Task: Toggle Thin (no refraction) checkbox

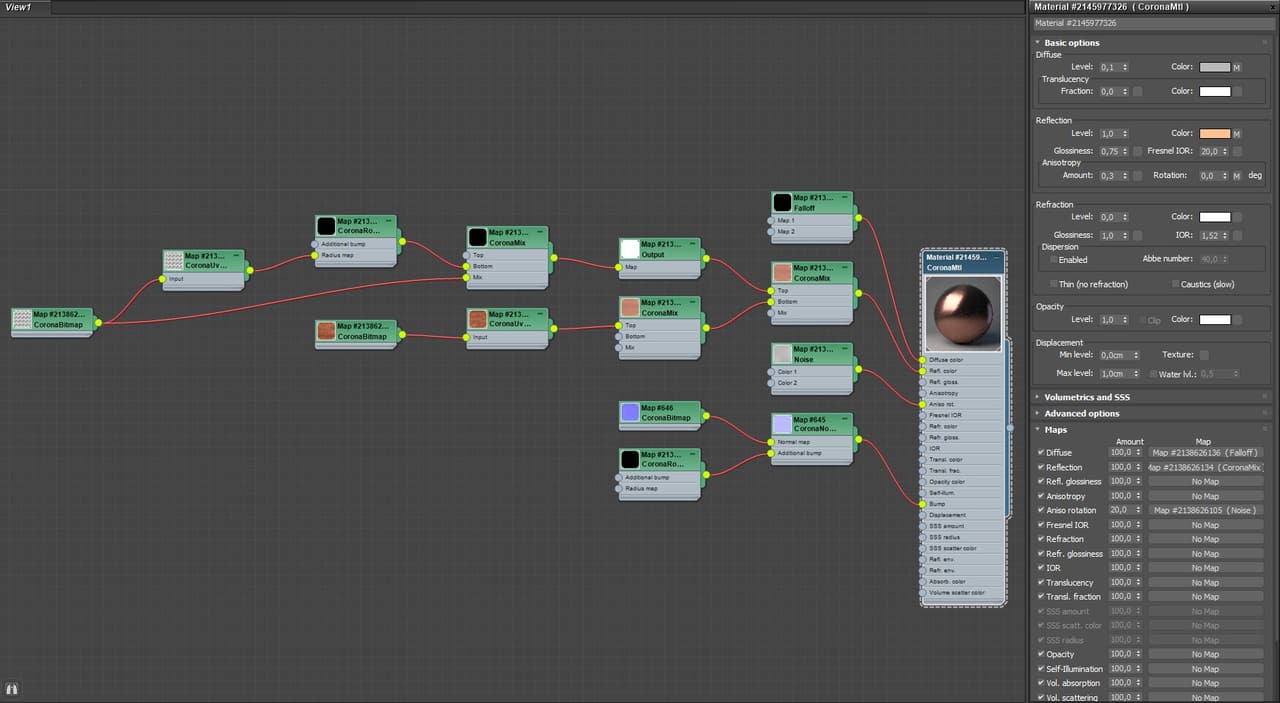Action: [1054, 284]
